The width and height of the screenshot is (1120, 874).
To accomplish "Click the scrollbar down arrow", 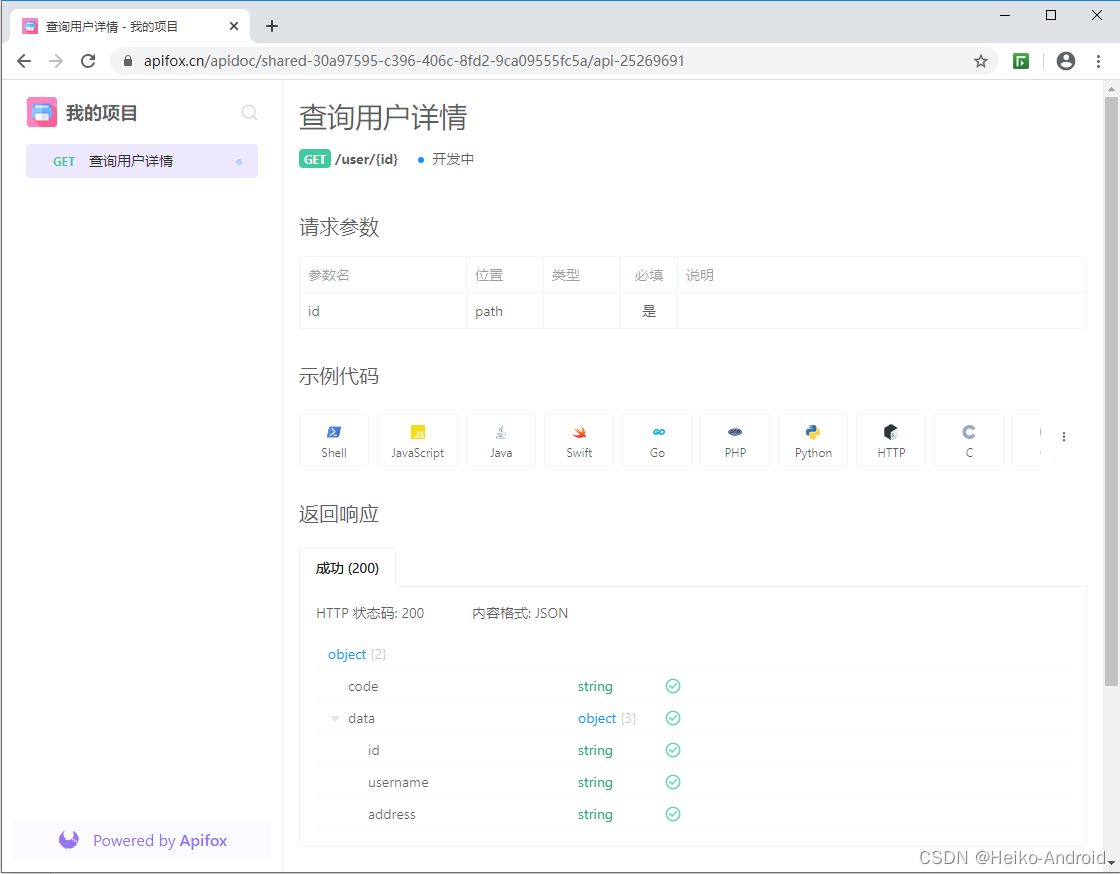I will coord(1111,863).
